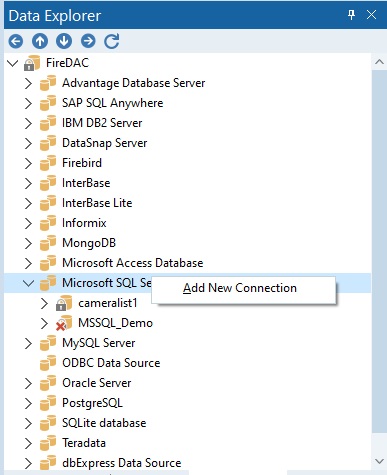Click the MongoDB database icon
Image resolution: width=387 pixels, height=475 pixels.
pyautogui.click(x=48, y=243)
